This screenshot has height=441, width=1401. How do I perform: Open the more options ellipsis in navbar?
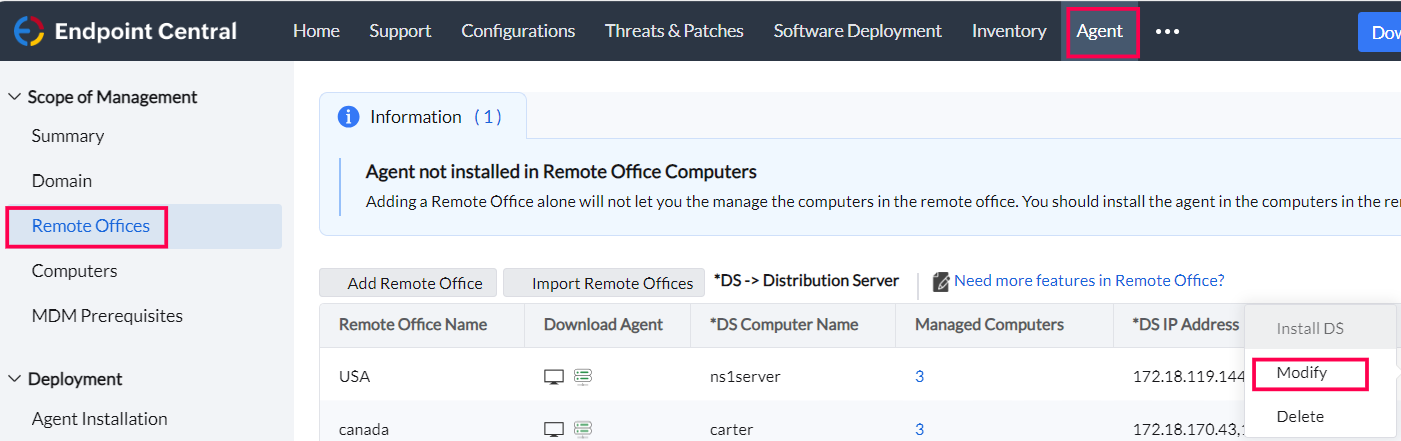click(1167, 31)
